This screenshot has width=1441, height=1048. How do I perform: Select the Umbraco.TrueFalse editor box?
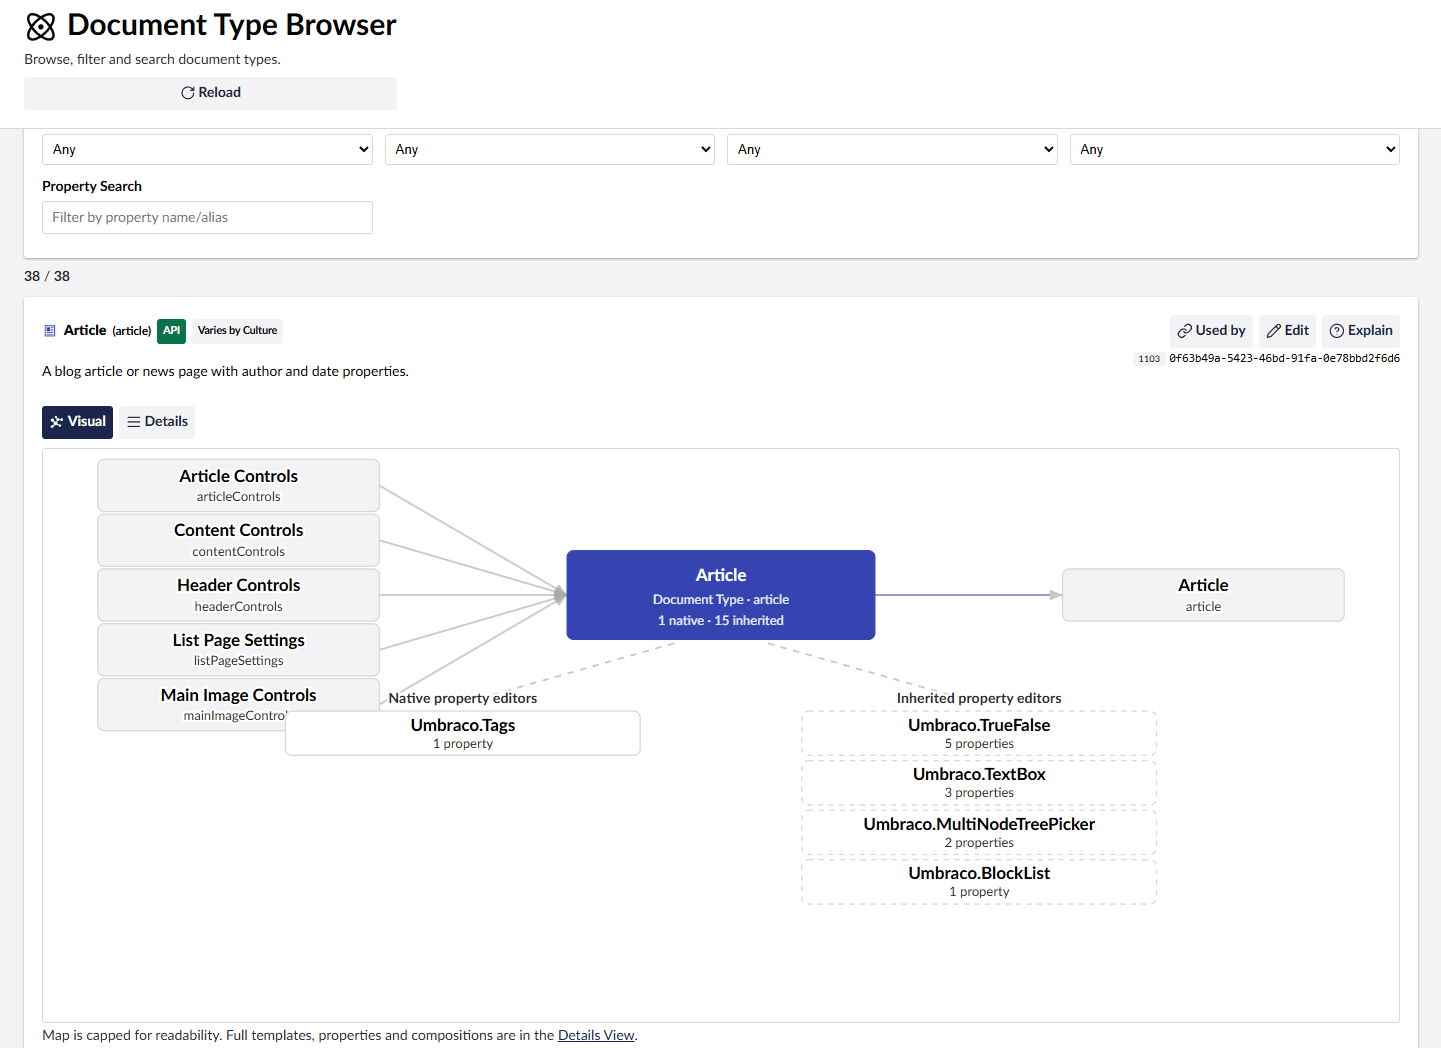tap(979, 733)
